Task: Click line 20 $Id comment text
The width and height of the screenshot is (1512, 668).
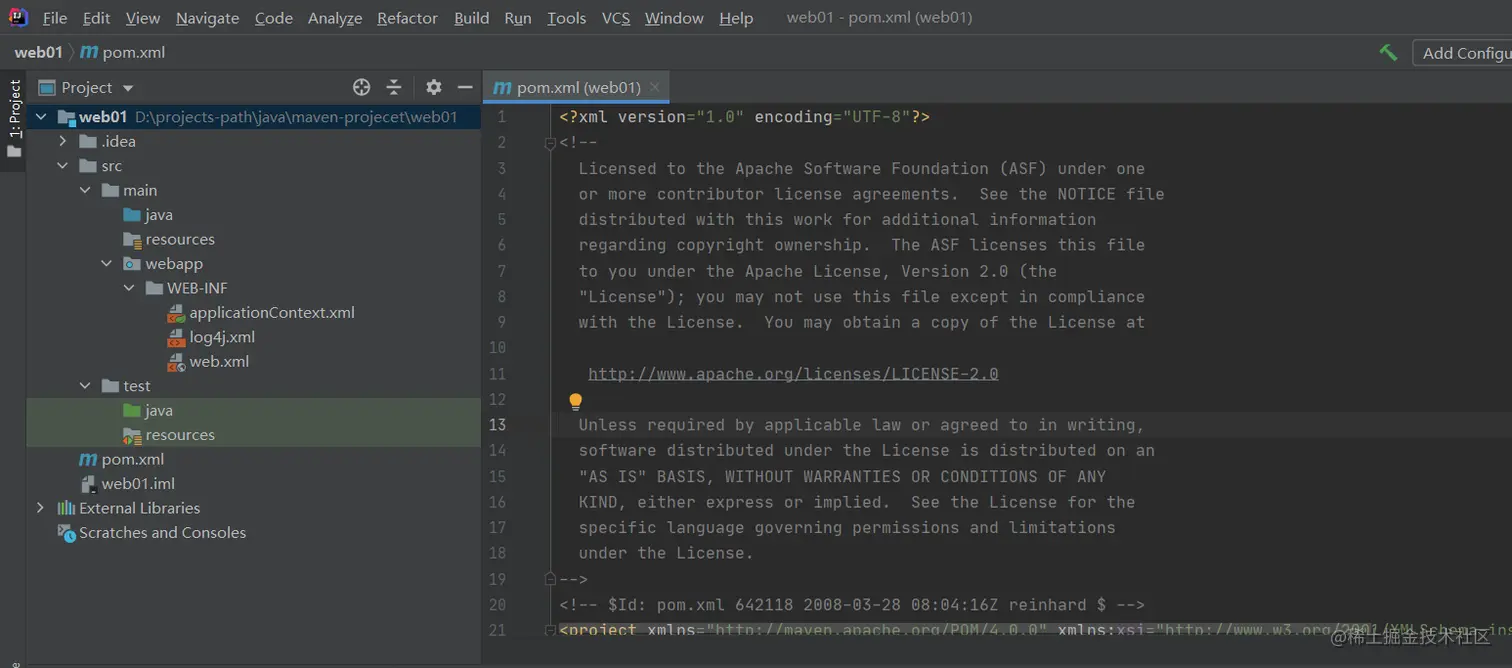Action: [852, 605]
